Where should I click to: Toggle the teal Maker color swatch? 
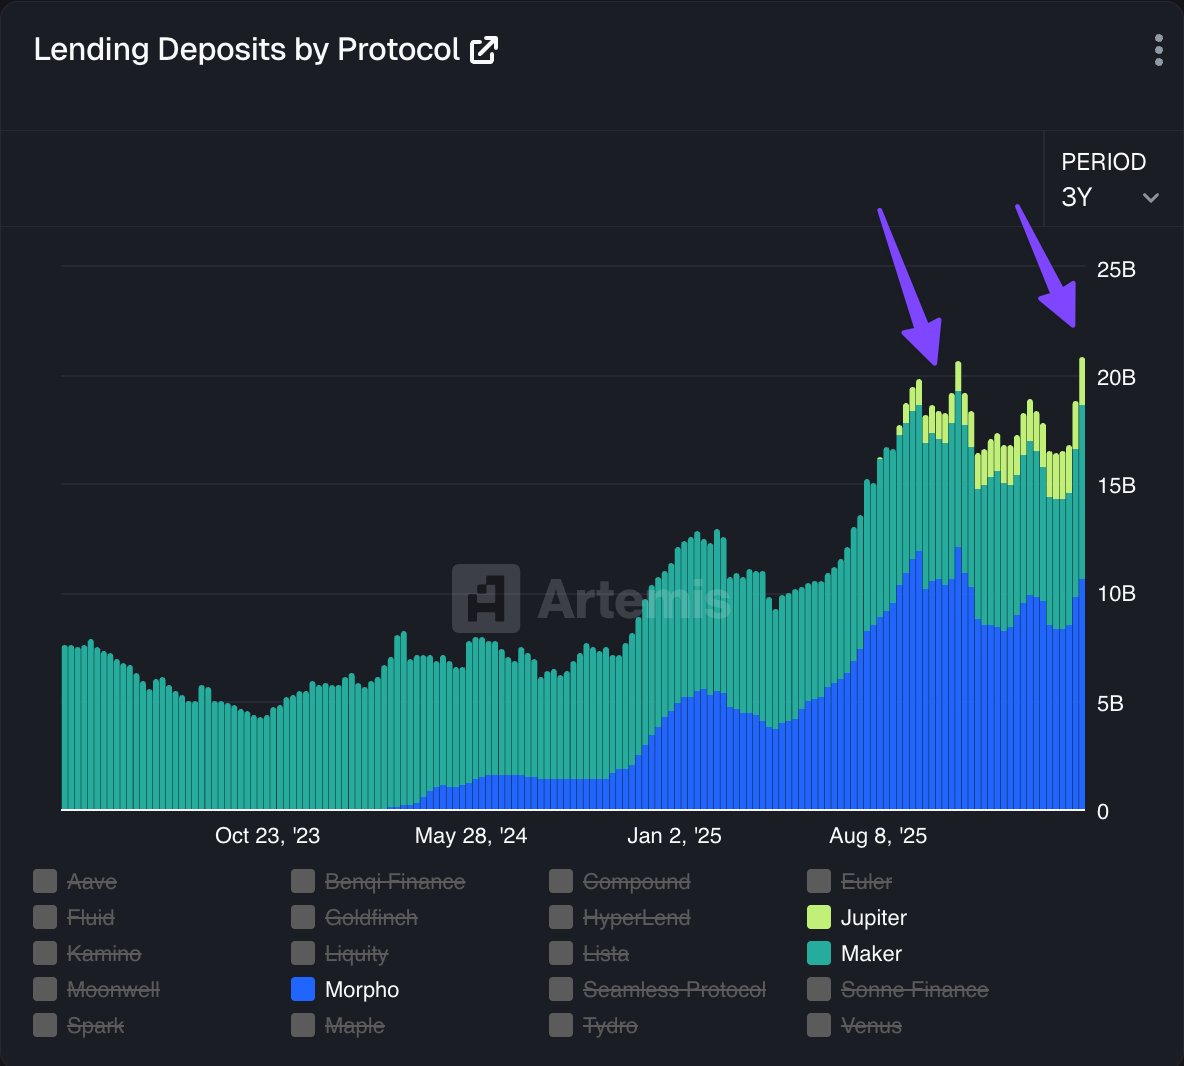[819, 954]
